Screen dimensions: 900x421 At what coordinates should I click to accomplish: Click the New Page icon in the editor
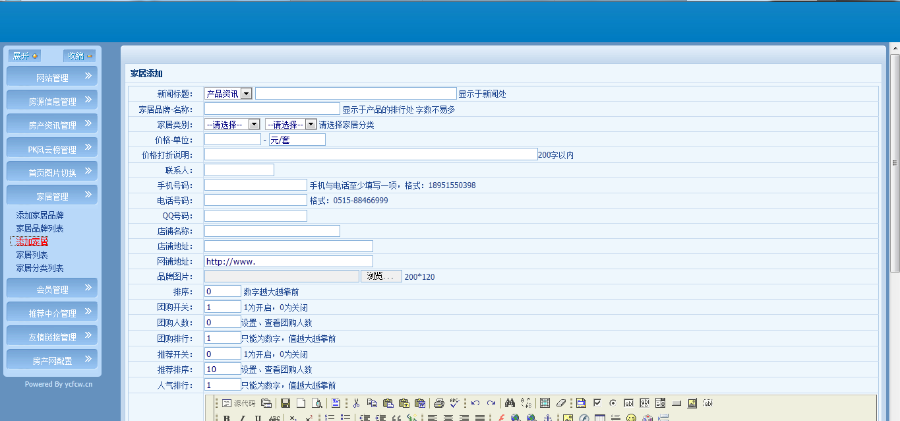[x=301, y=403]
